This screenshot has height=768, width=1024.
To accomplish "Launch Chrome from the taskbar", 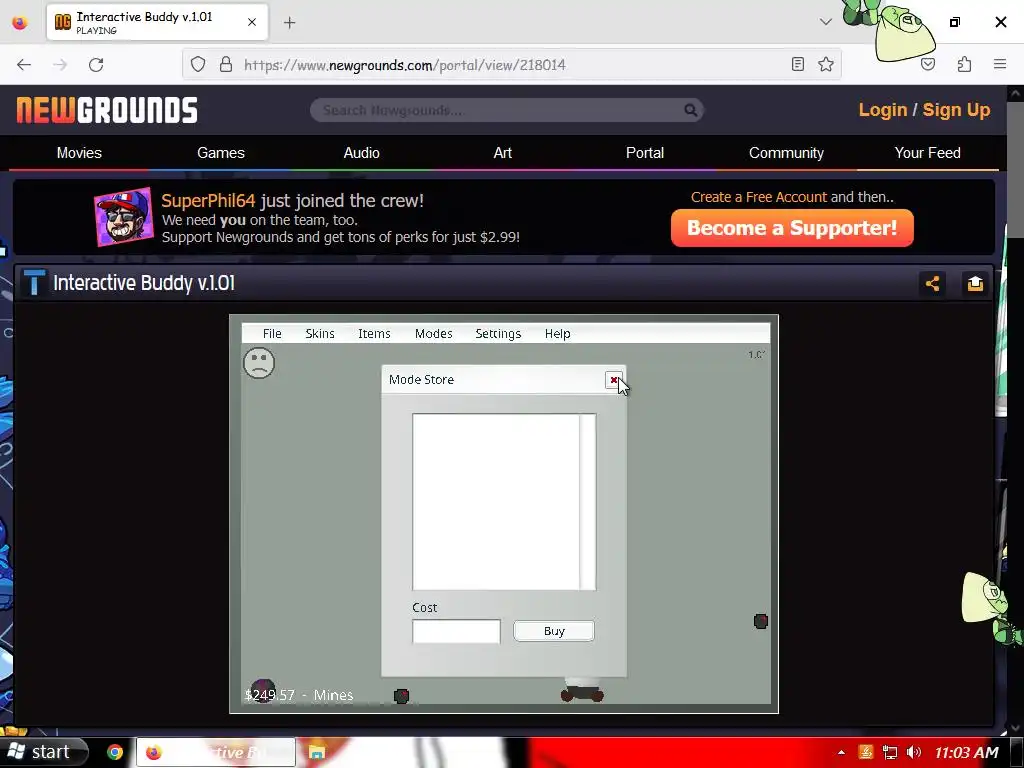I will (115, 752).
